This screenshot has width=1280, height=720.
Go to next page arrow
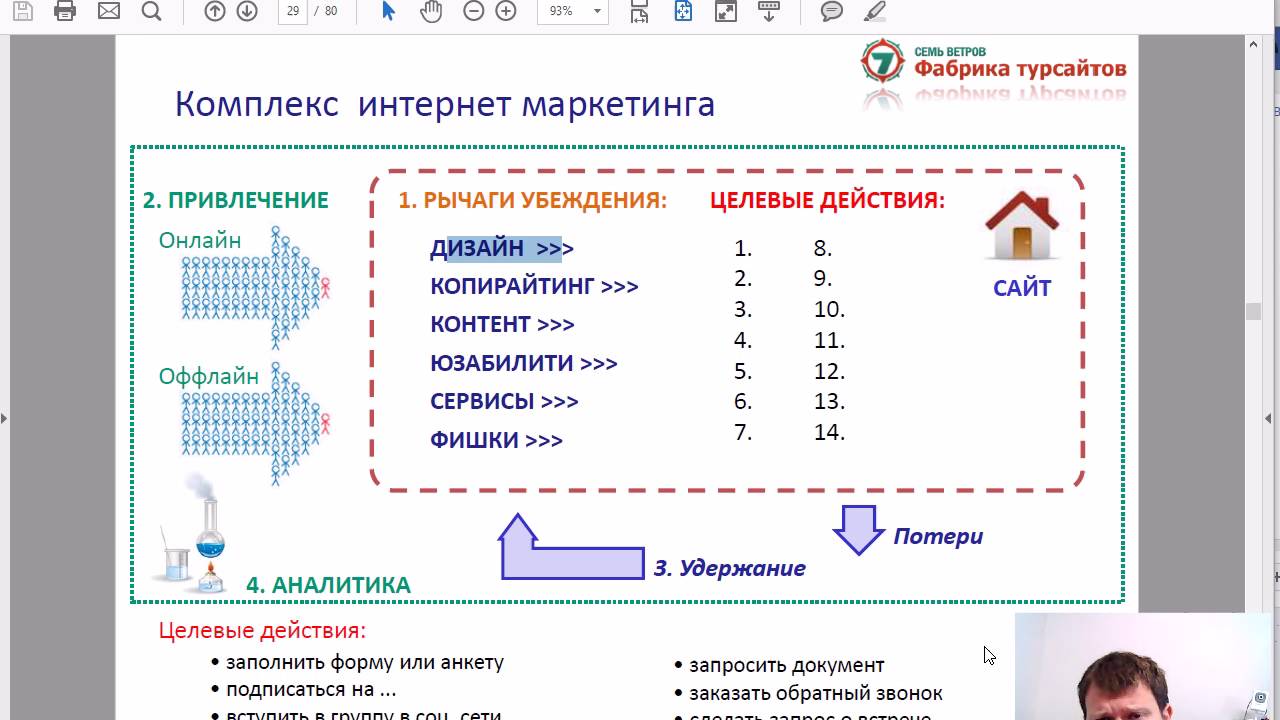click(246, 11)
